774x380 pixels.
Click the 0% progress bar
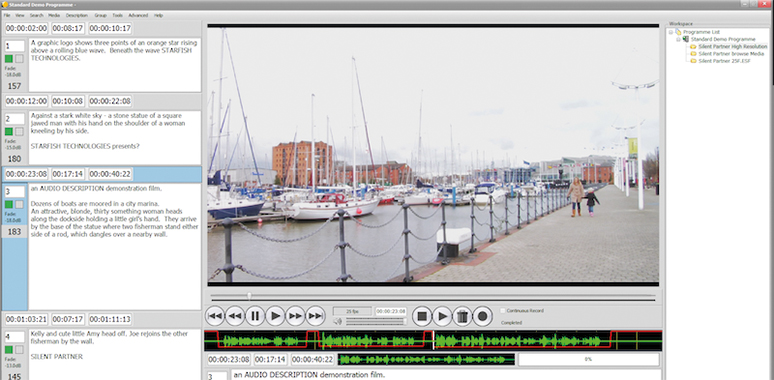coord(588,359)
